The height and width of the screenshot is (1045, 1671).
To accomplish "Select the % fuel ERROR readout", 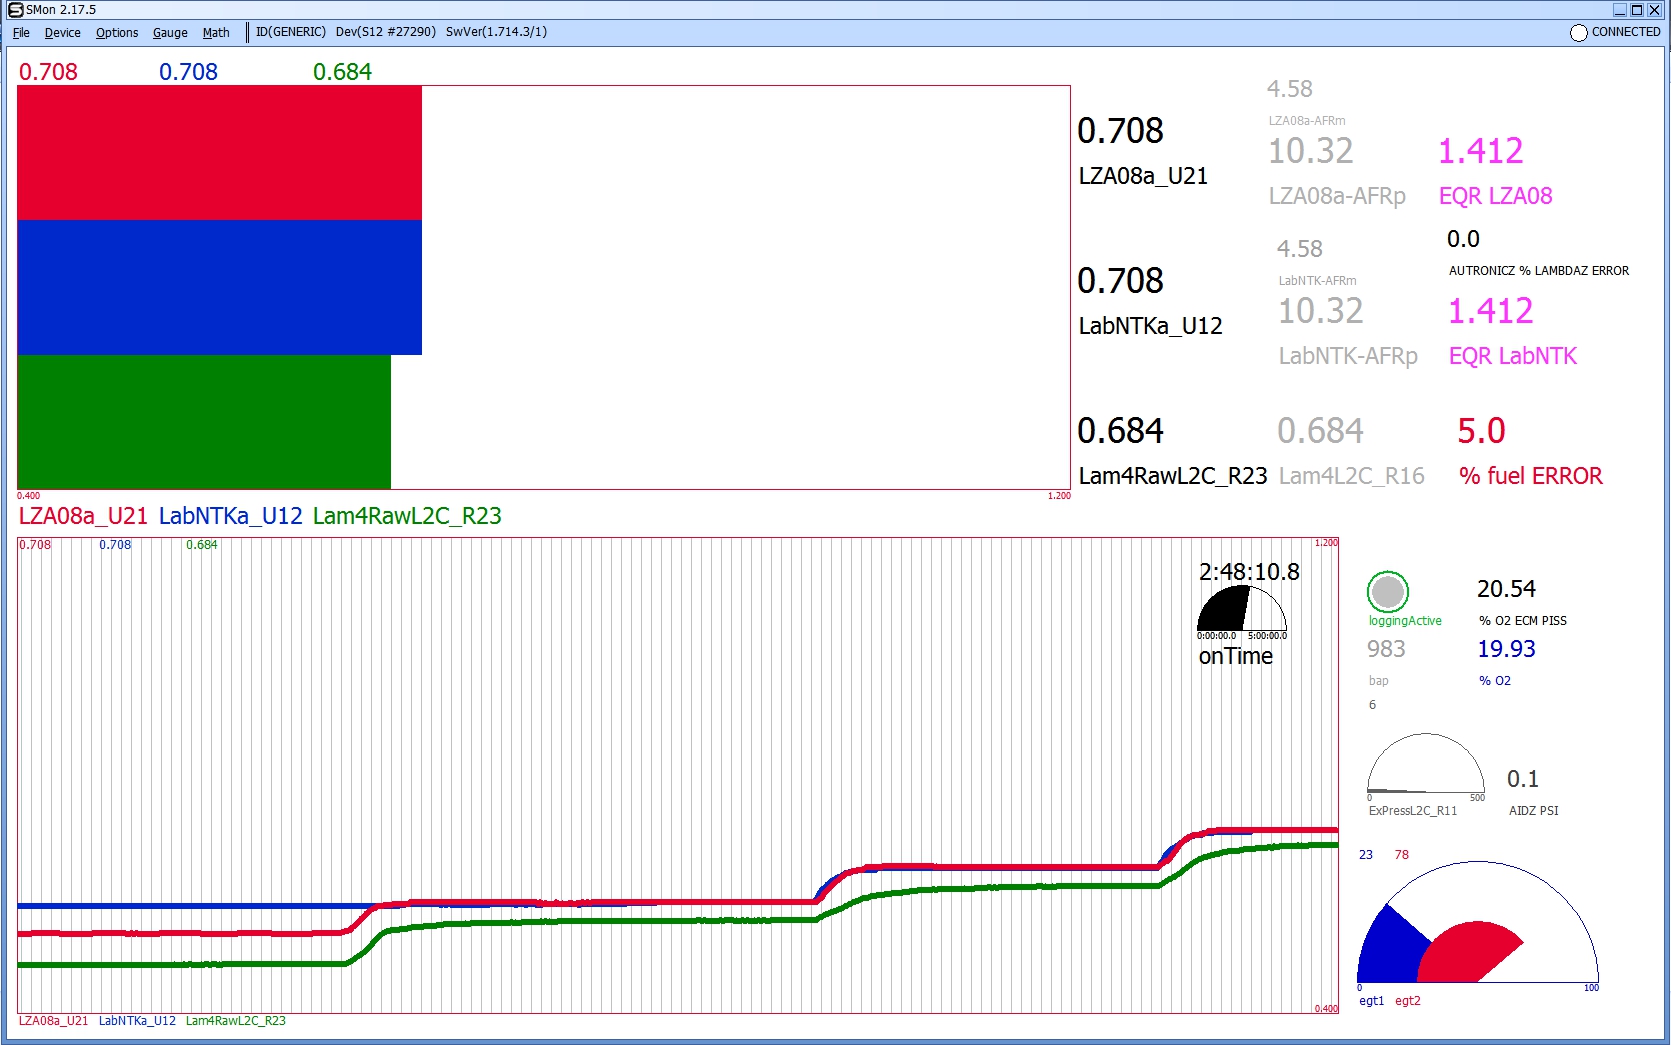I will tap(1530, 476).
